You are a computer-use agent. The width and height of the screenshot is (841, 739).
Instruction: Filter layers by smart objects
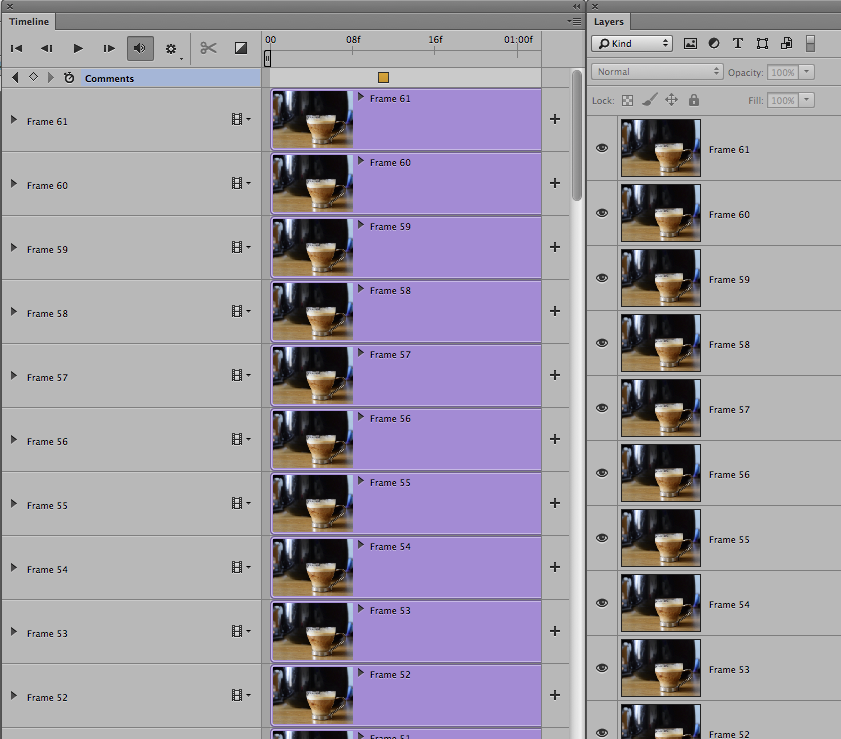786,43
